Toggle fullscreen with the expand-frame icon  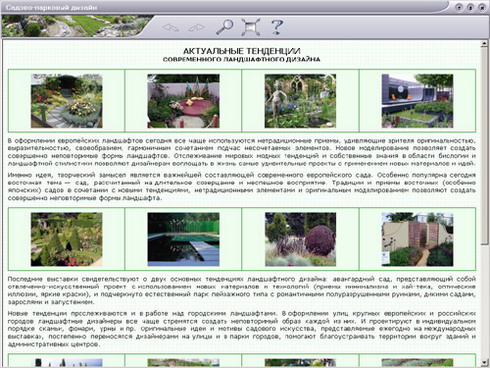[251, 27]
